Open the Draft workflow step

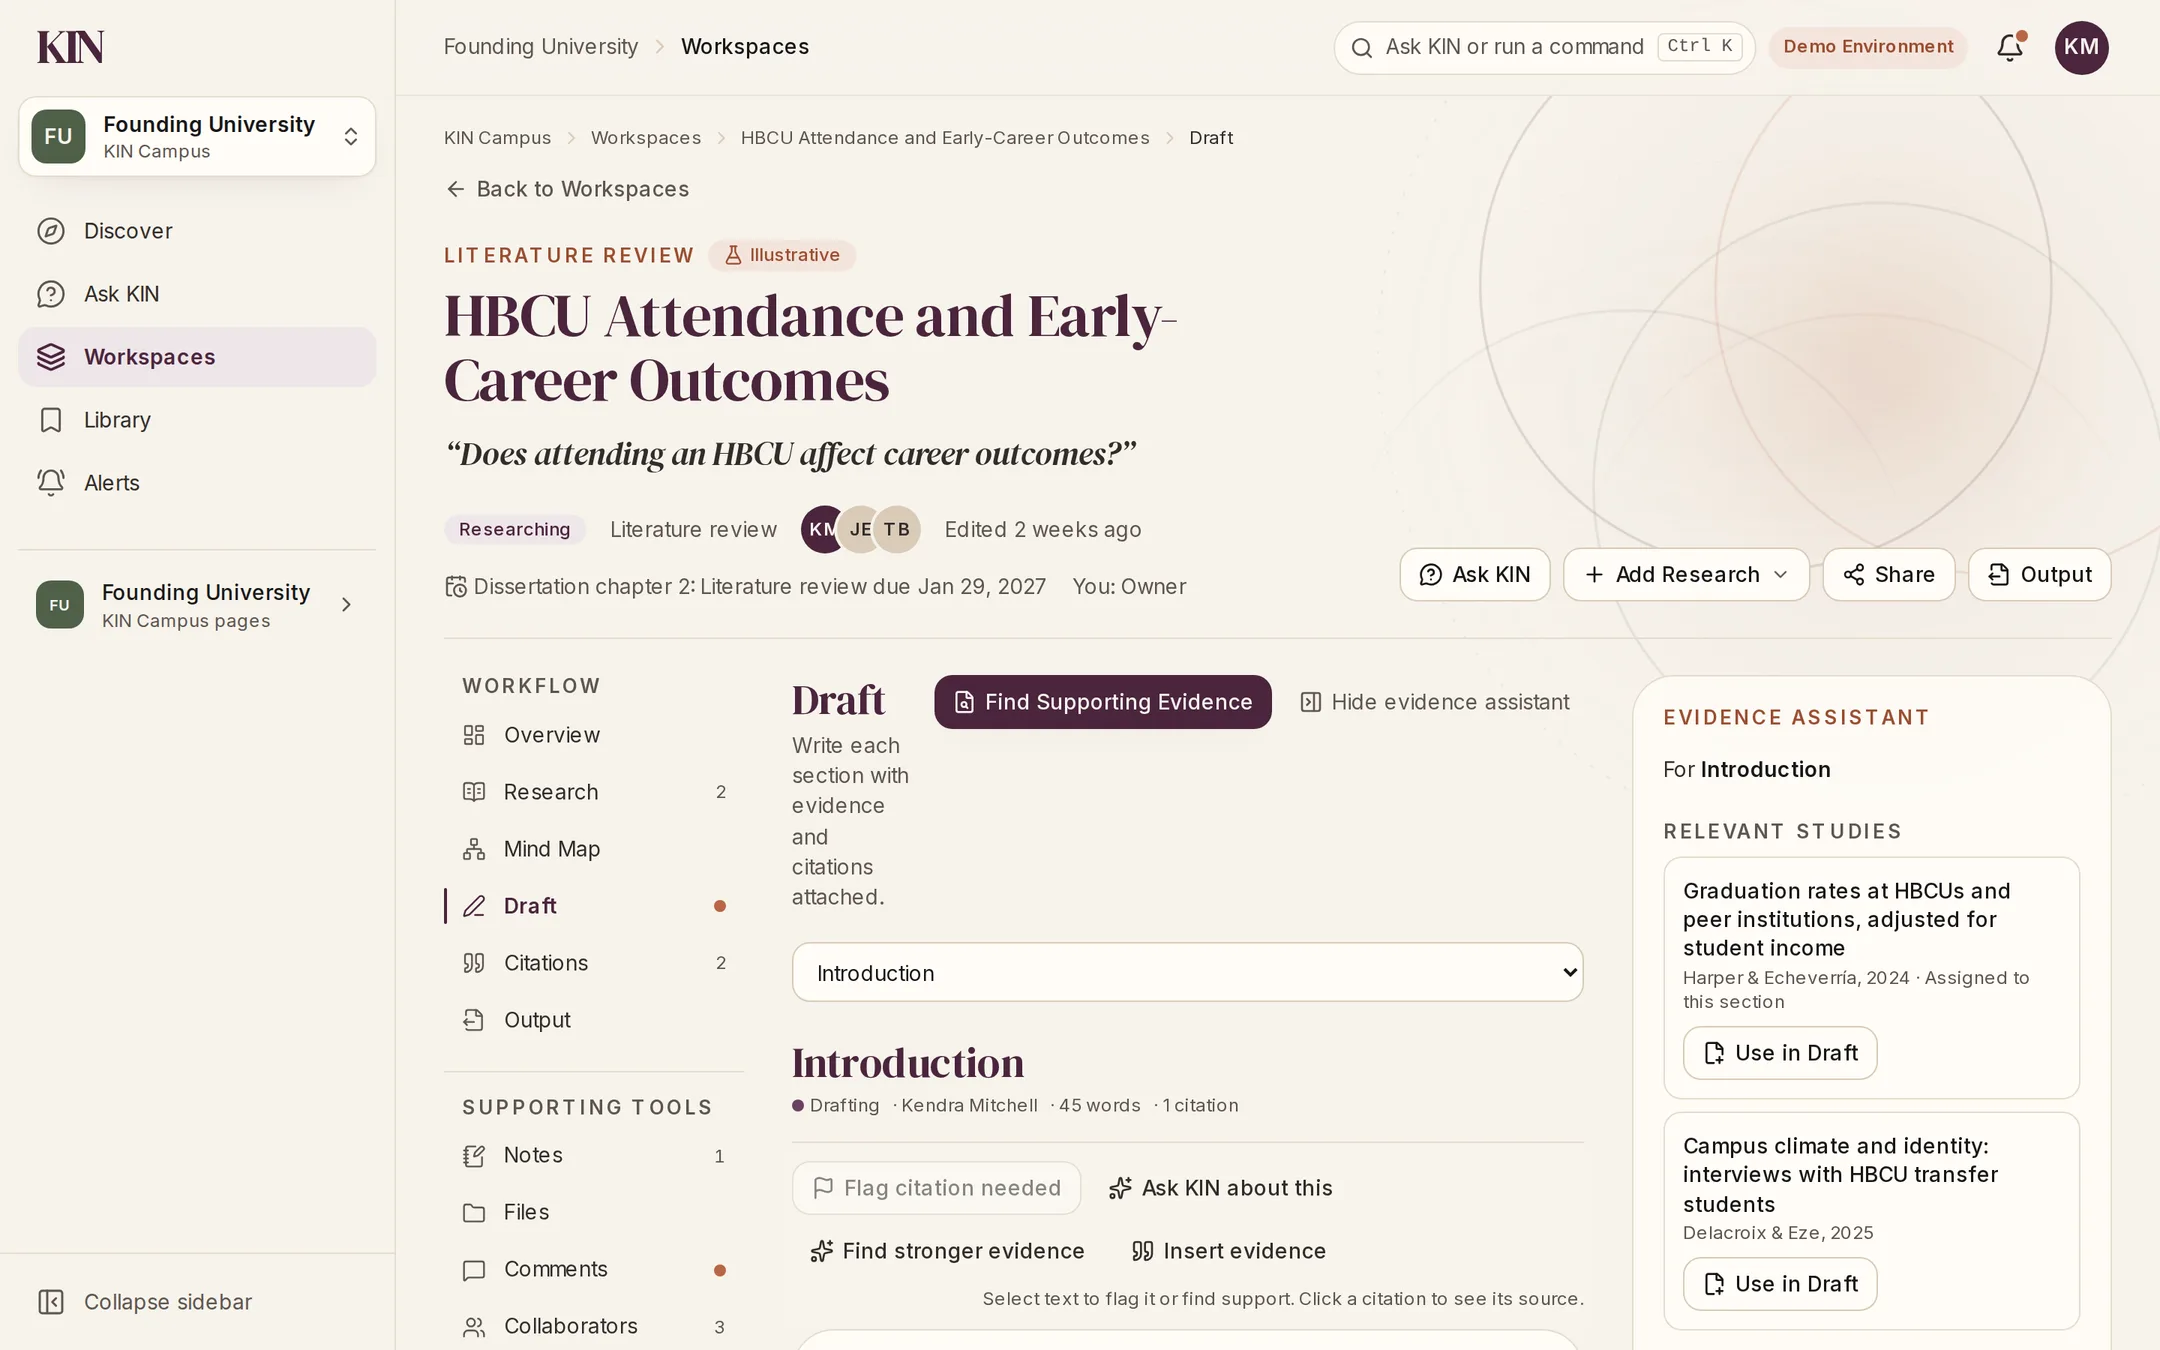pyautogui.click(x=594, y=906)
